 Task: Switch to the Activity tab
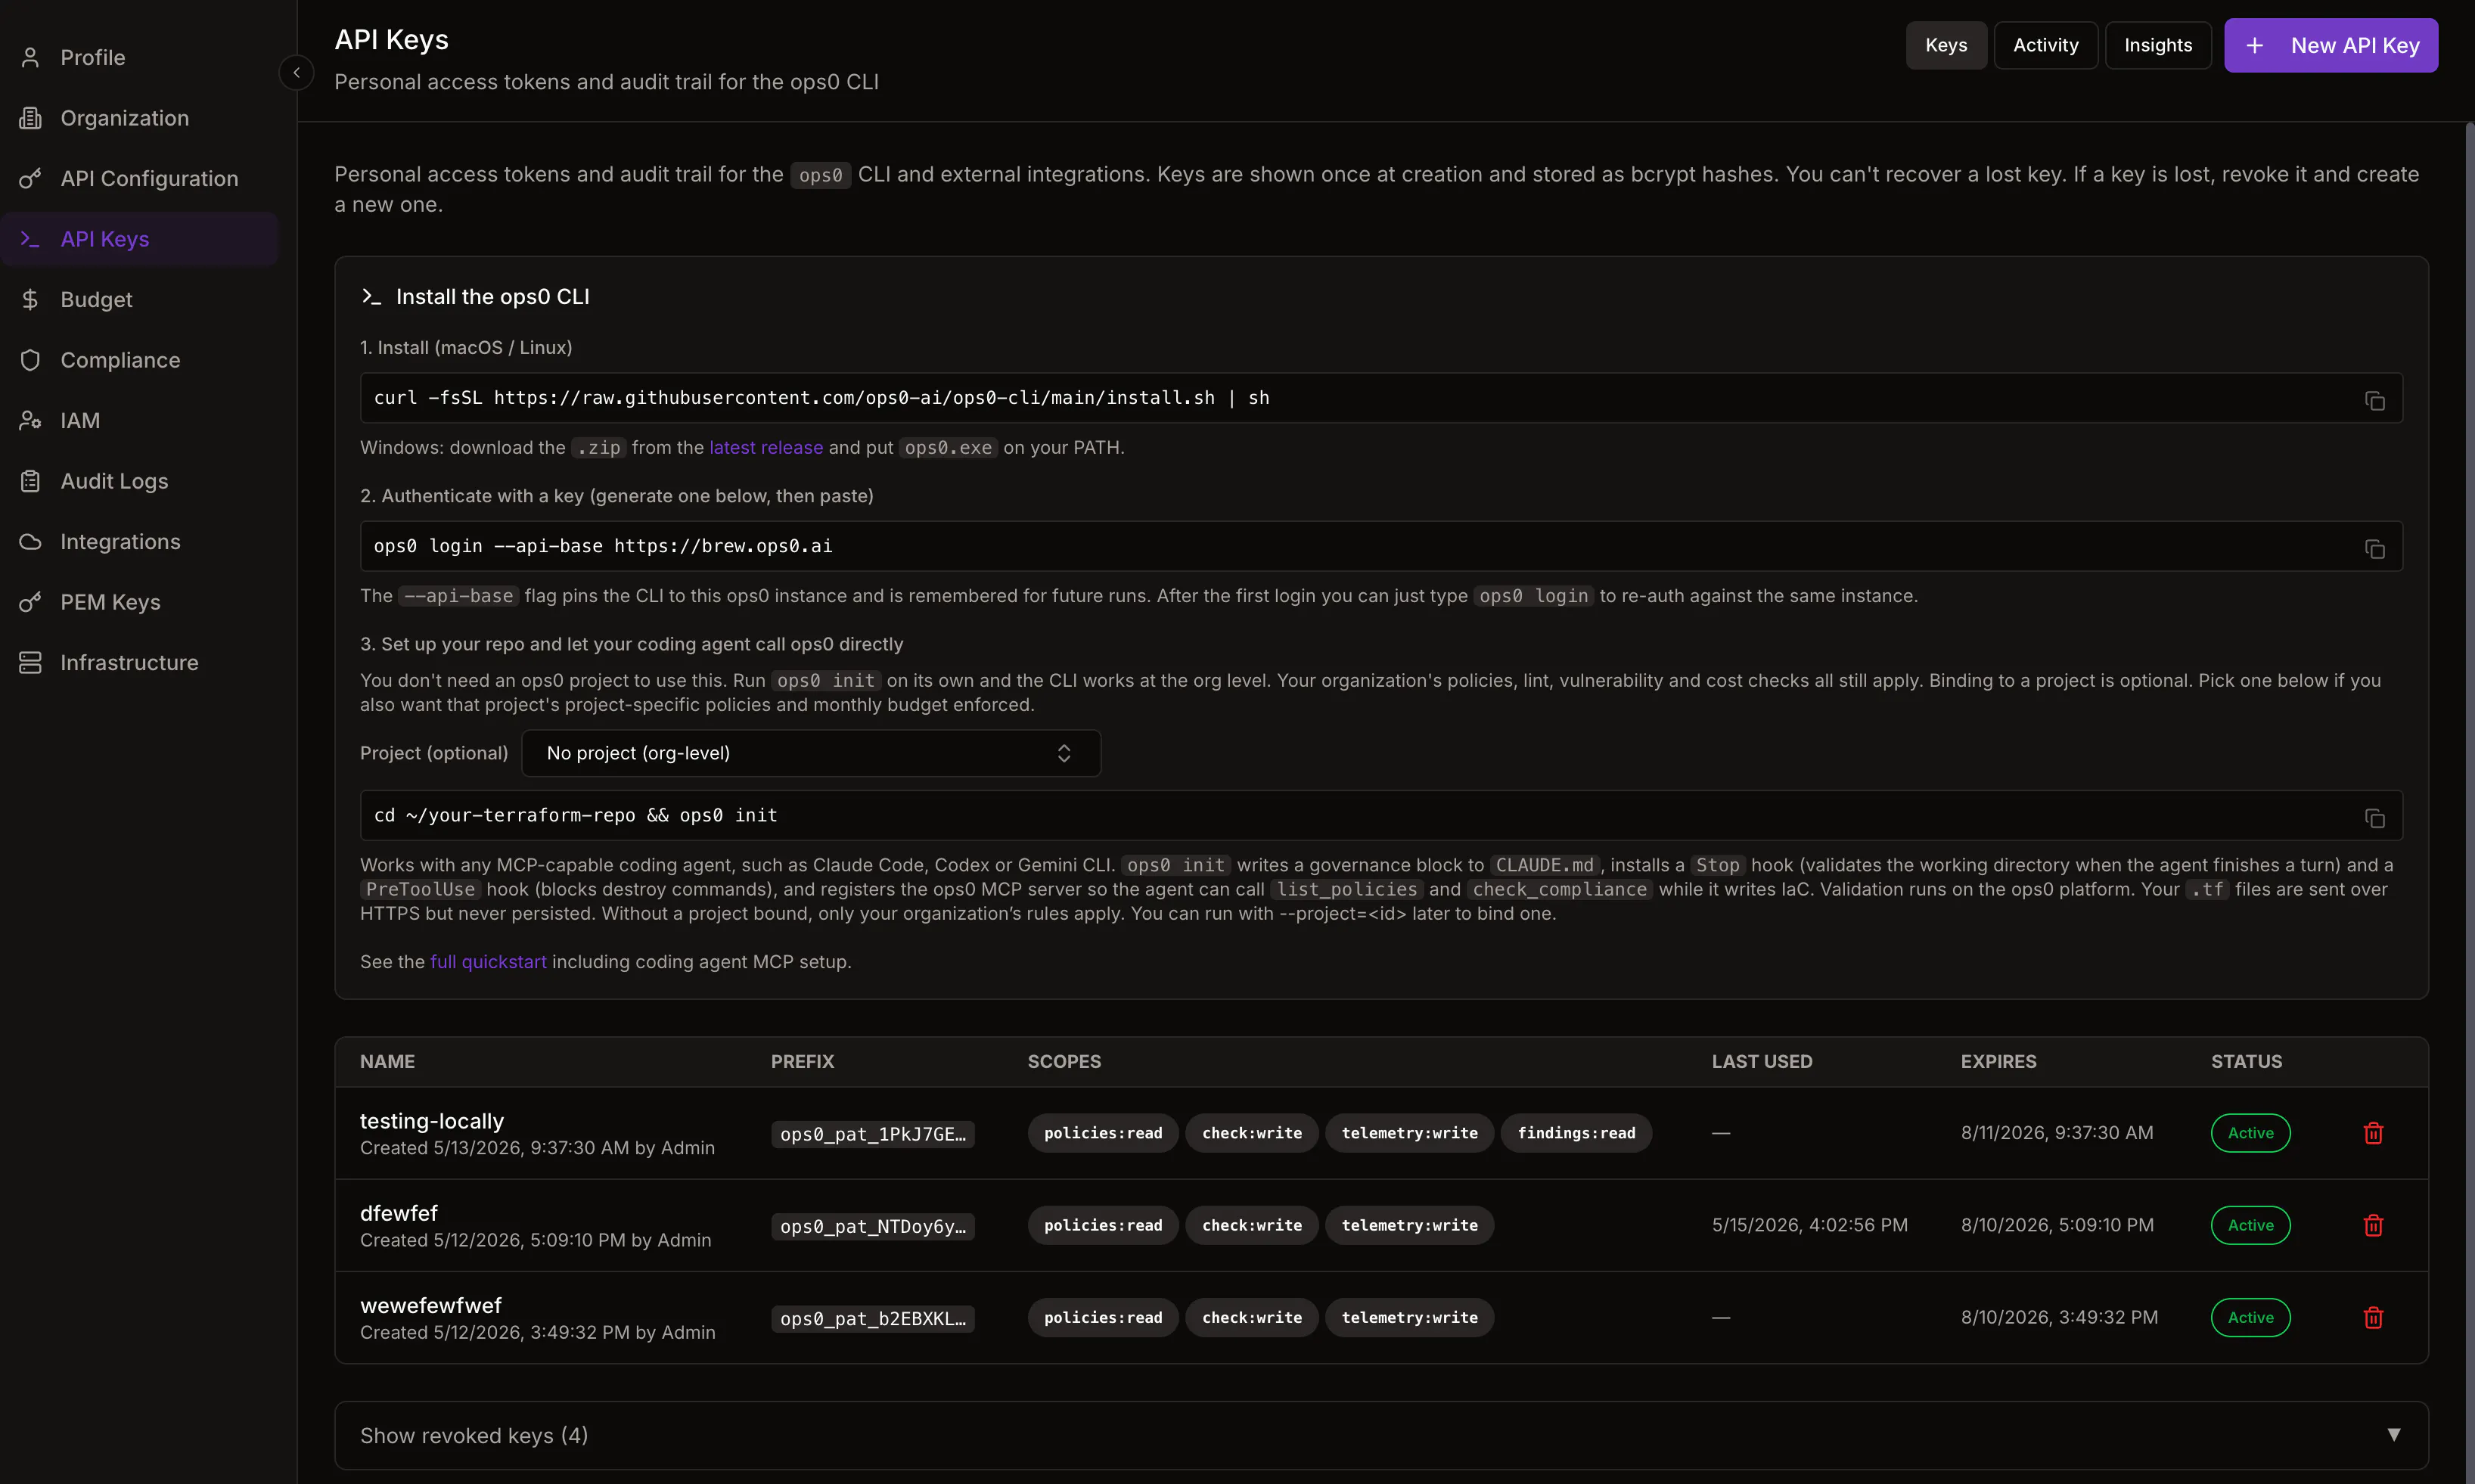coord(2046,45)
